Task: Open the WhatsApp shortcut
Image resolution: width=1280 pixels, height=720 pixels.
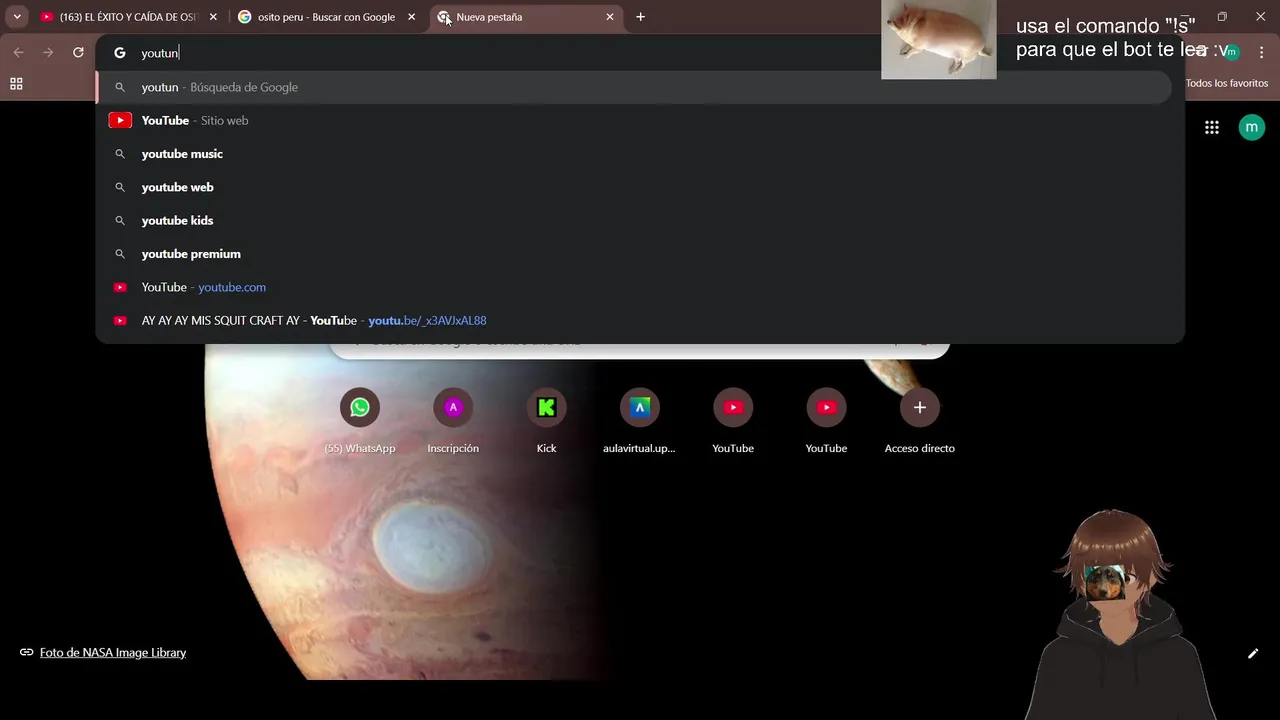Action: tap(360, 420)
